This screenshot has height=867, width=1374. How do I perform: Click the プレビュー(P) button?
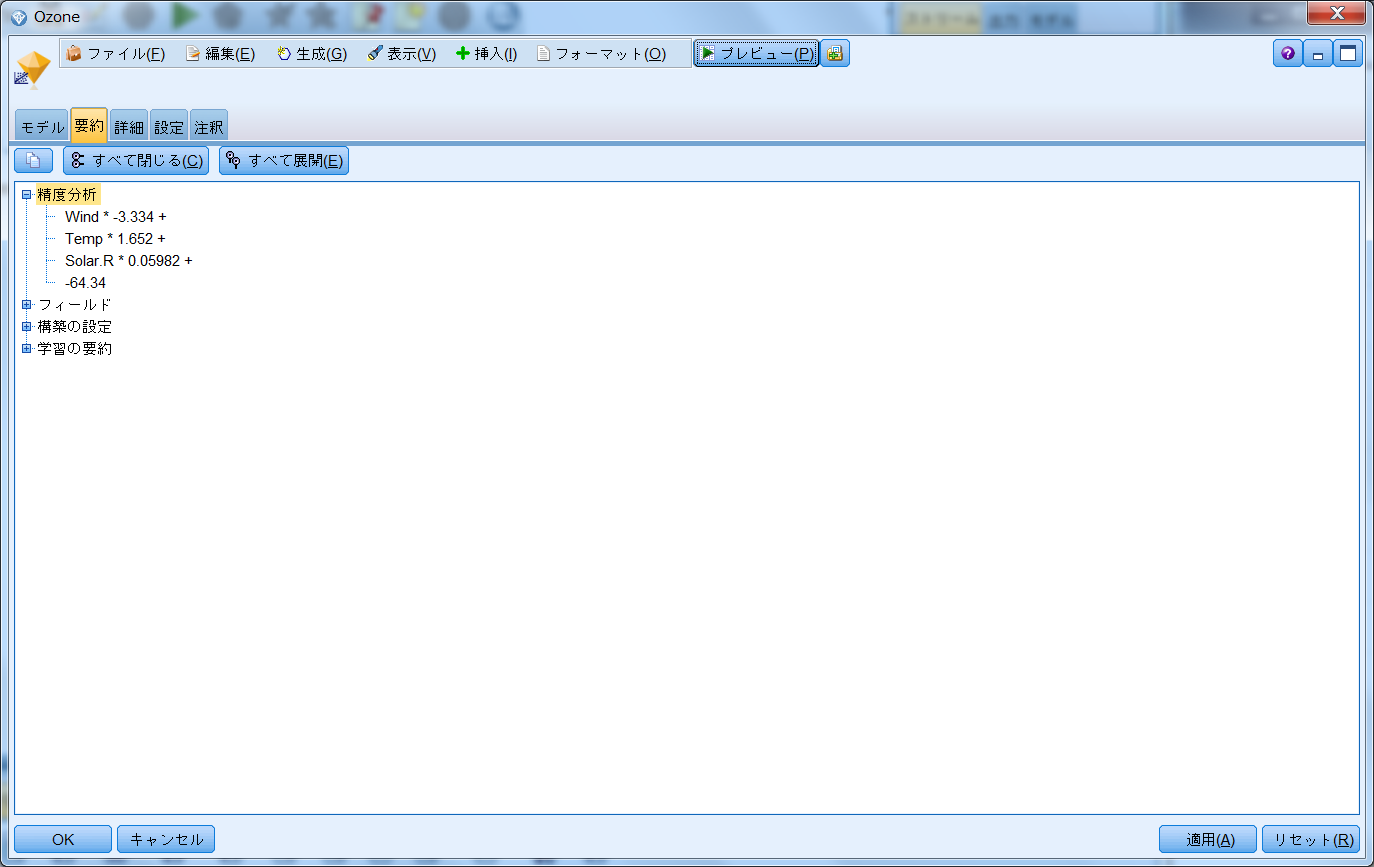click(757, 54)
